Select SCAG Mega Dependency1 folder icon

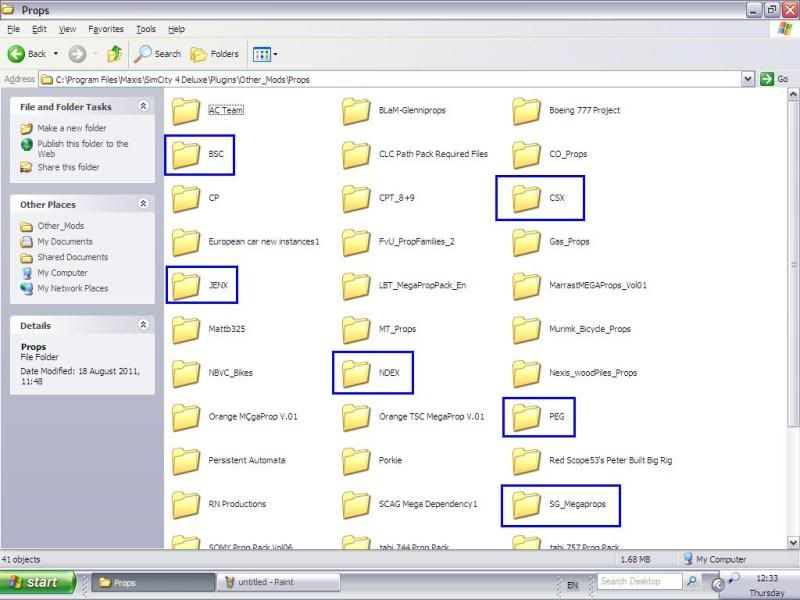click(x=356, y=505)
